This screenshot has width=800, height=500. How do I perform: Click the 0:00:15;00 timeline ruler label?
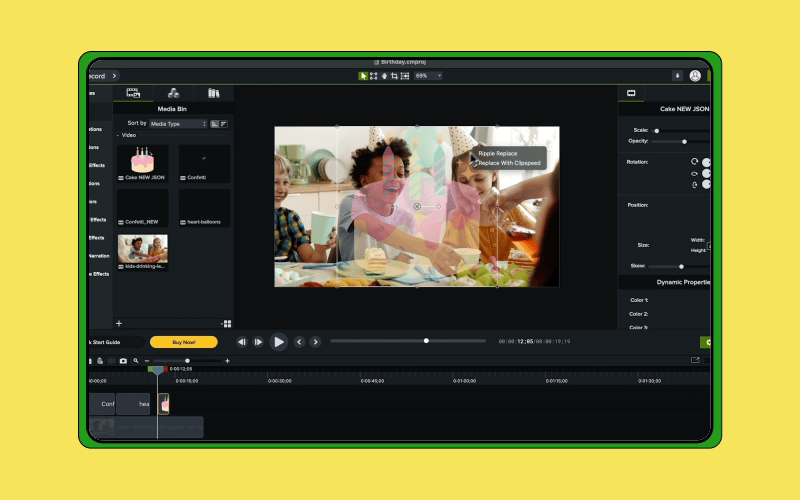pyautogui.click(x=187, y=381)
